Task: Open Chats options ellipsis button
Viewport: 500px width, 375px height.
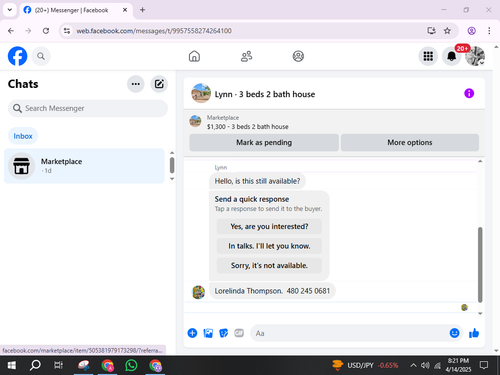Action: click(x=136, y=84)
